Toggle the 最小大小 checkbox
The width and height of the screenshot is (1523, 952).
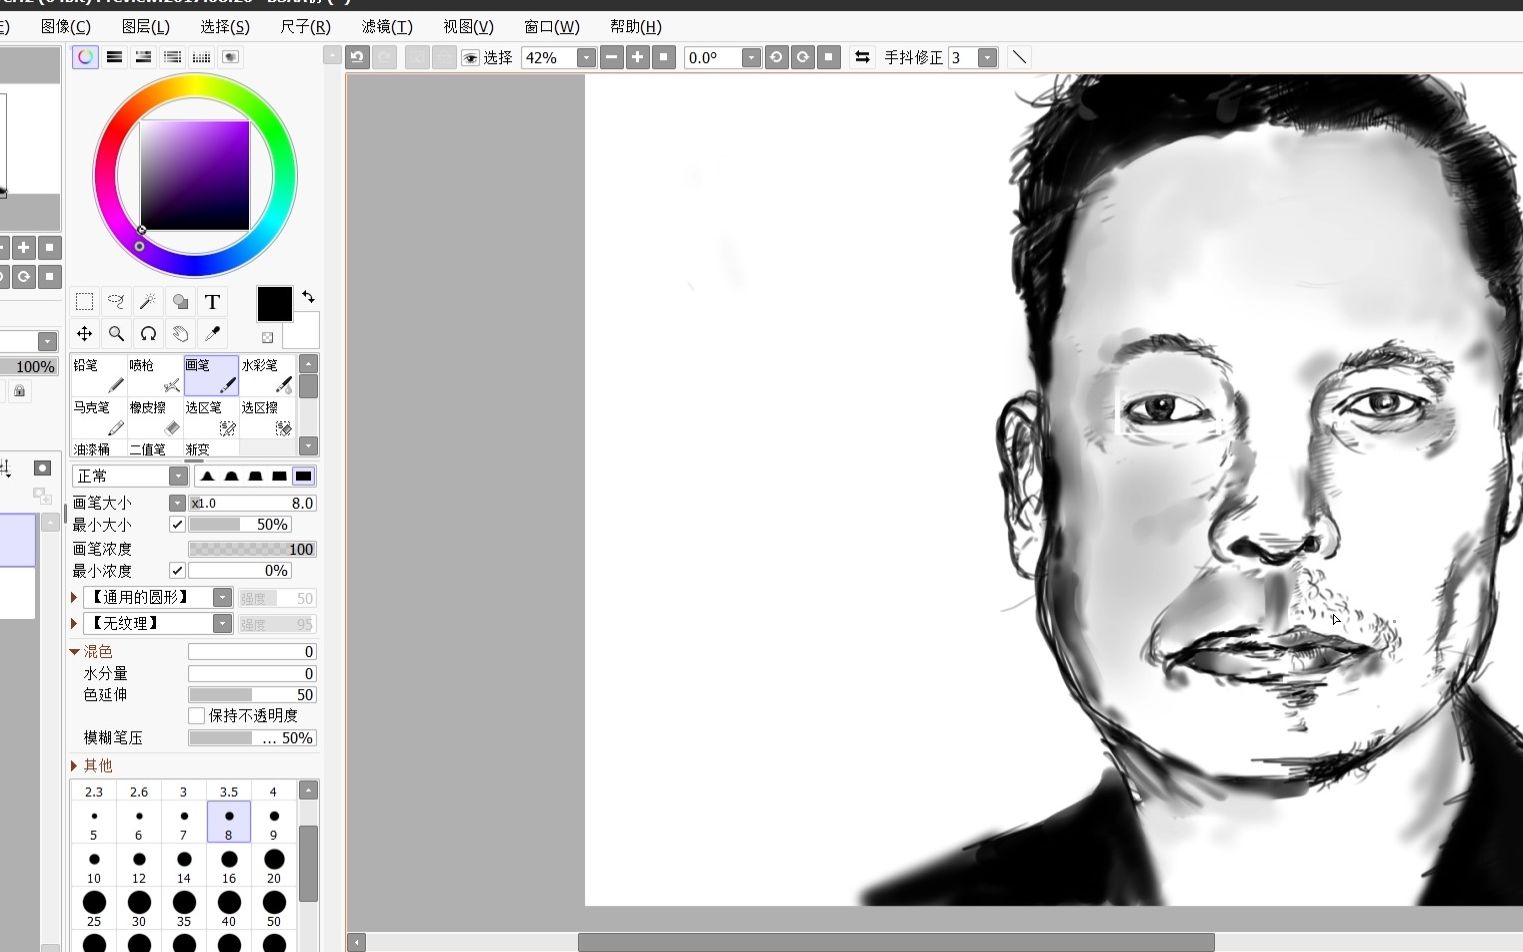(x=177, y=524)
